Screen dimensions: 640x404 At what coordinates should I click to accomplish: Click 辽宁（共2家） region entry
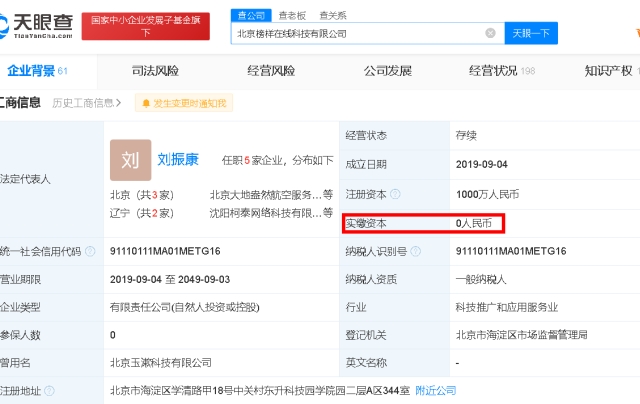[142, 213]
